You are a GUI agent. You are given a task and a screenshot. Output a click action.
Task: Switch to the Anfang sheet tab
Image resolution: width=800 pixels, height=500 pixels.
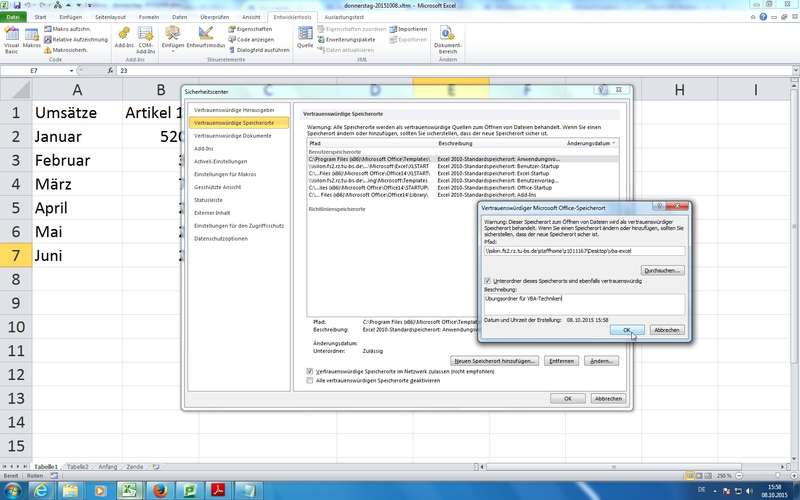pyautogui.click(x=108, y=467)
